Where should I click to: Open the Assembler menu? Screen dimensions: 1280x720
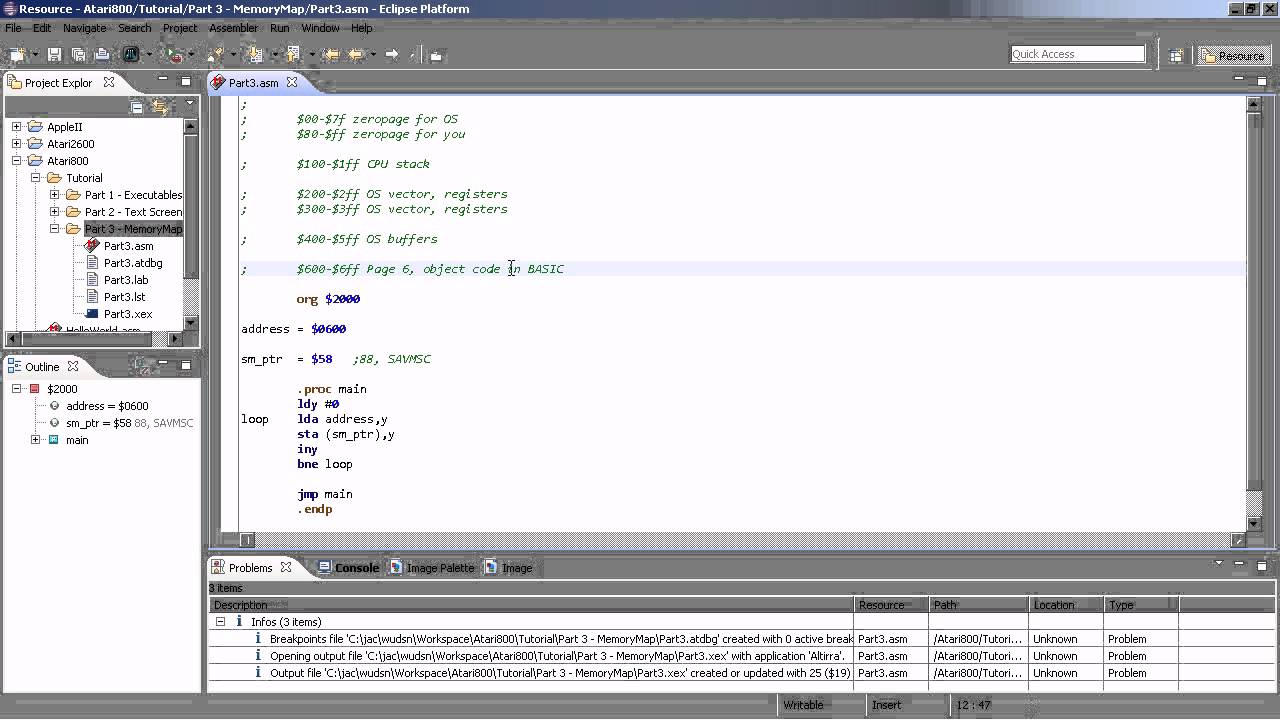point(233,28)
